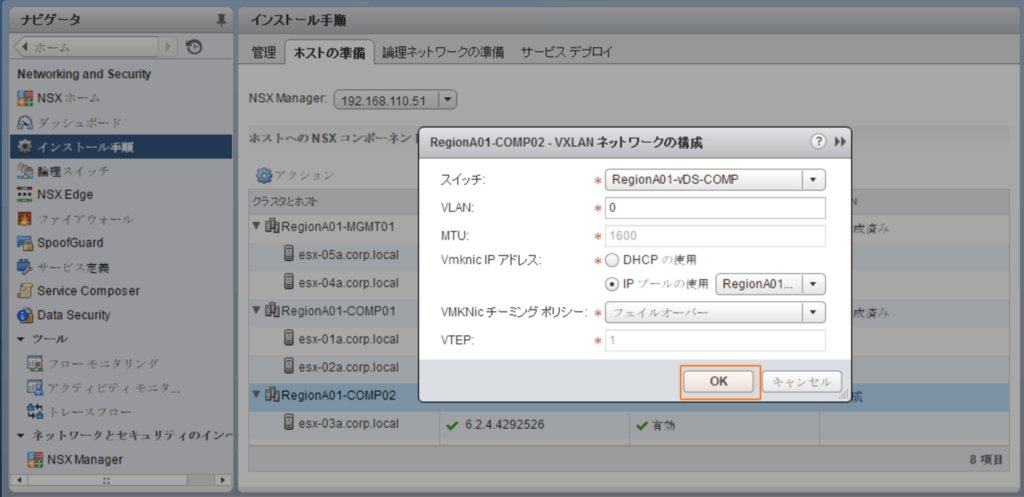Open フローモニタリング tool

pyautogui.click(x=93, y=363)
